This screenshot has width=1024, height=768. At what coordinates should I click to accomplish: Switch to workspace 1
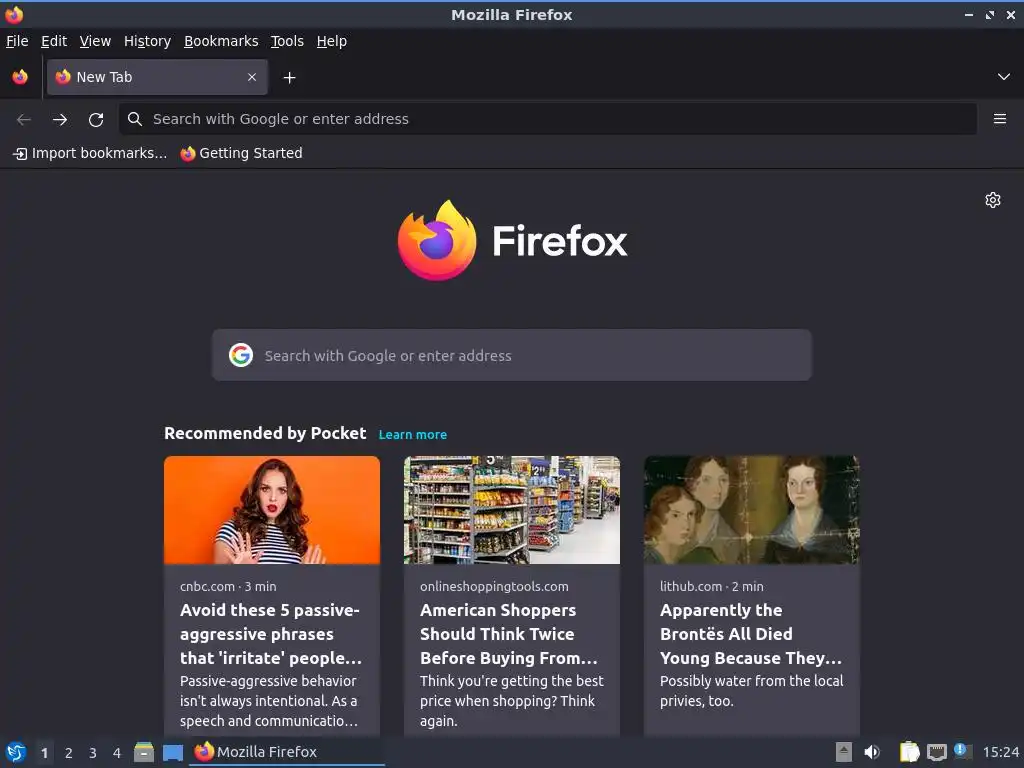(x=44, y=753)
